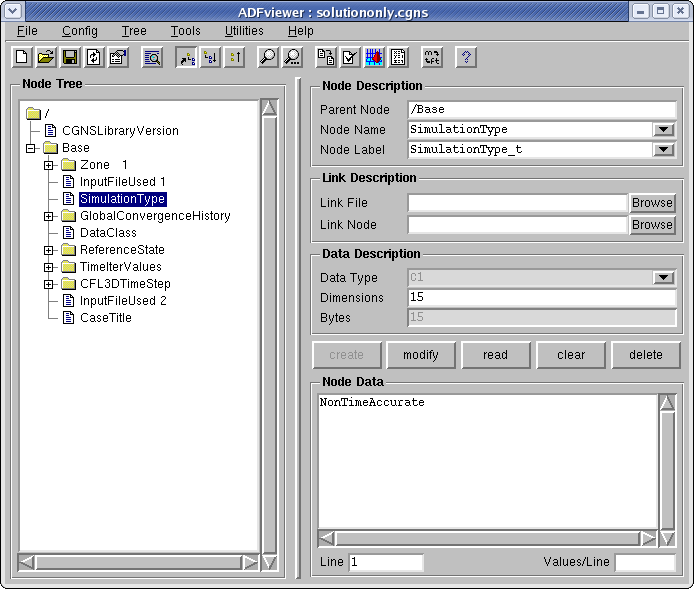The image size is (694, 589).
Task: Click the Reload file icon
Action: click(x=93, y=57)
